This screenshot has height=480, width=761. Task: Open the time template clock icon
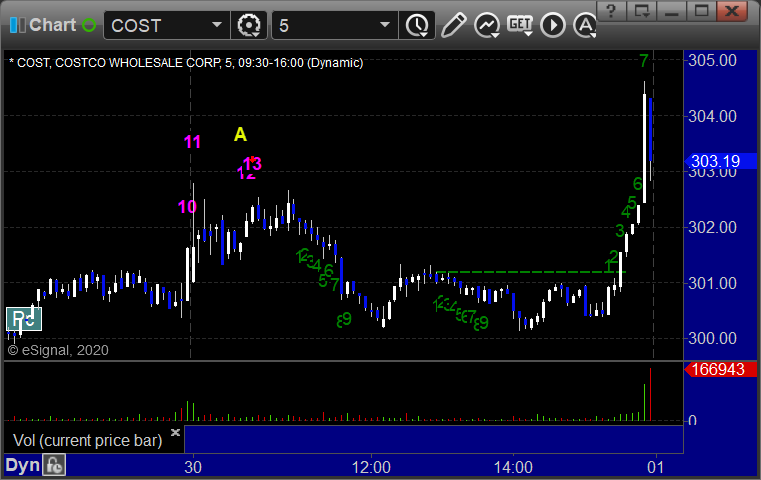click(417, 25)
